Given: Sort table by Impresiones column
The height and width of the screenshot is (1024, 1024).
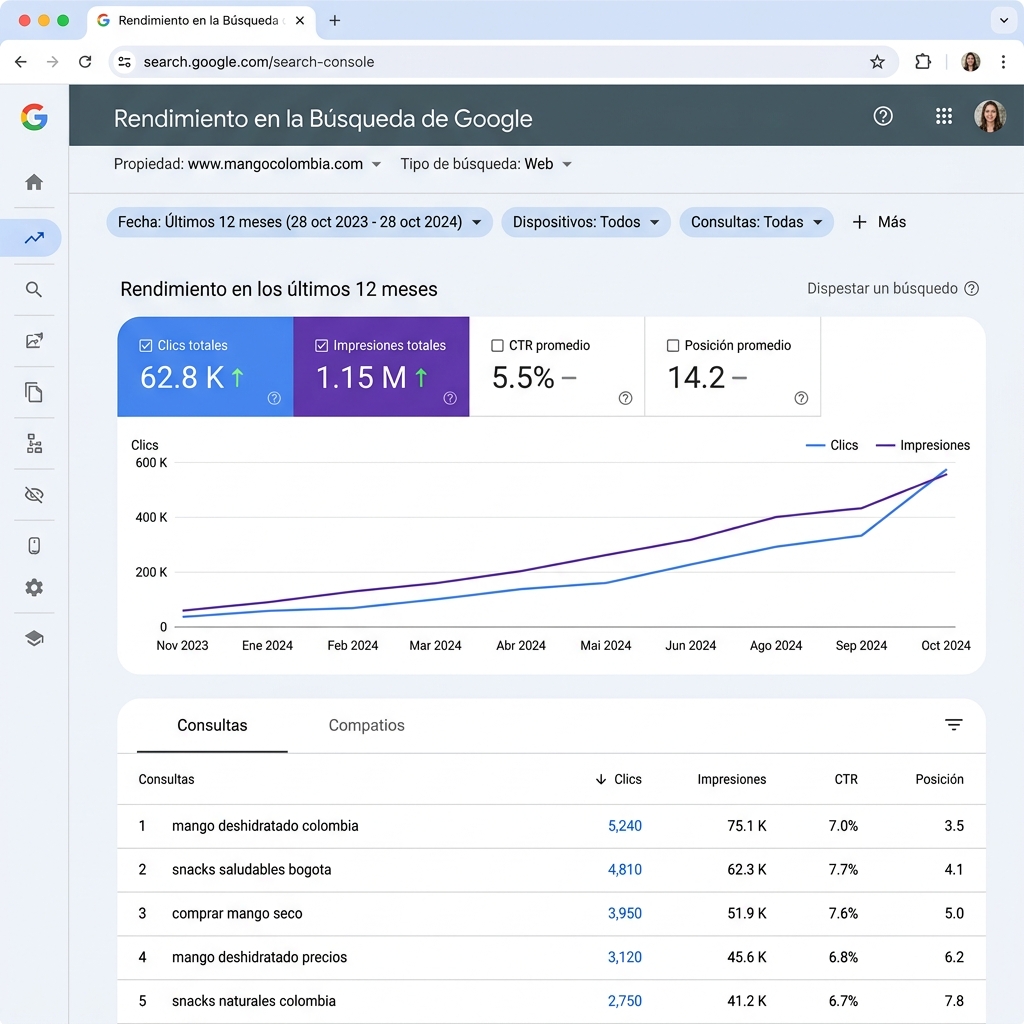Looking at the screenshot, I should click(x=731, y=779).
